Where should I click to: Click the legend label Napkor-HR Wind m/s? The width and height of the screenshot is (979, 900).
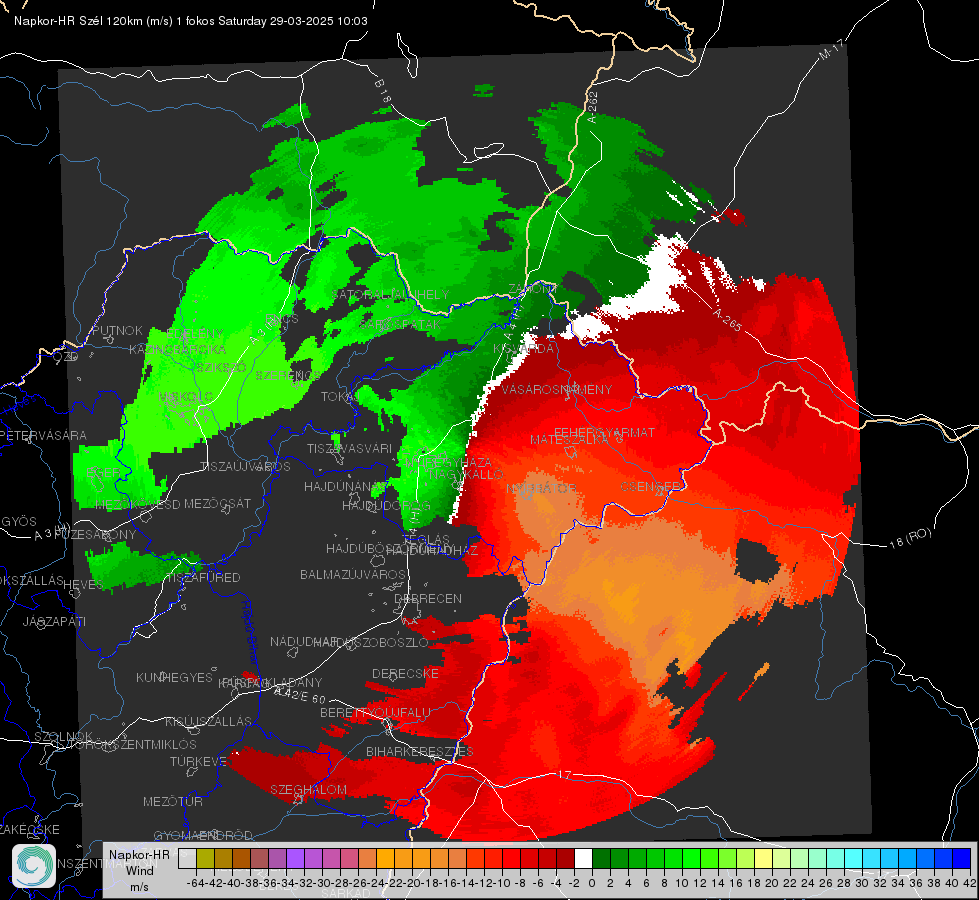139,870
